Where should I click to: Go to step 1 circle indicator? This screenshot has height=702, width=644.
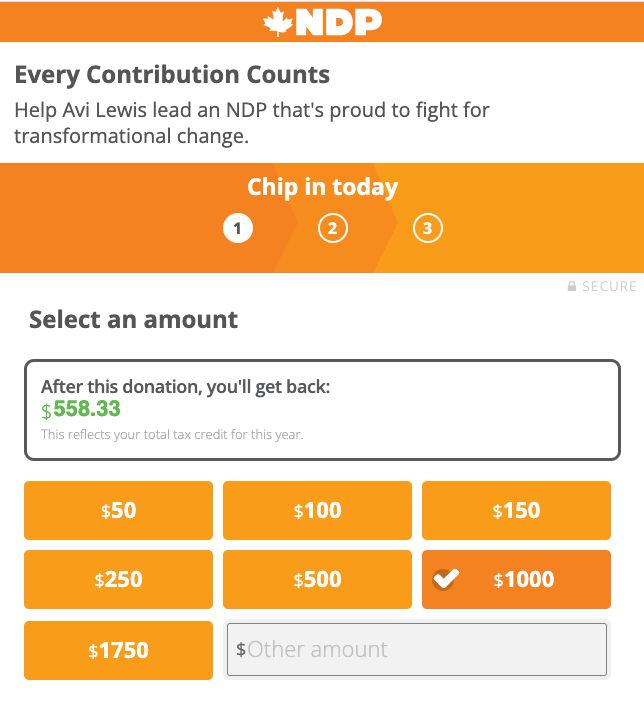click(237, 229)
